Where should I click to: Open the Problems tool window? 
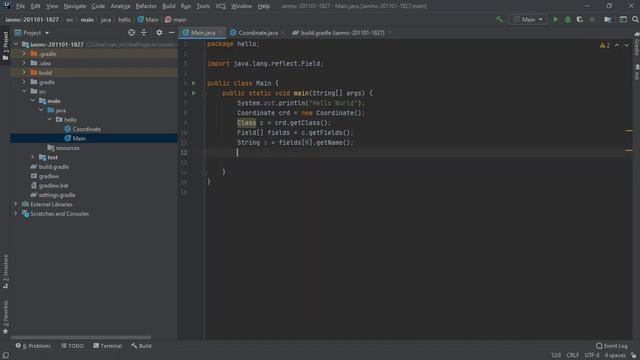[33, 346]
